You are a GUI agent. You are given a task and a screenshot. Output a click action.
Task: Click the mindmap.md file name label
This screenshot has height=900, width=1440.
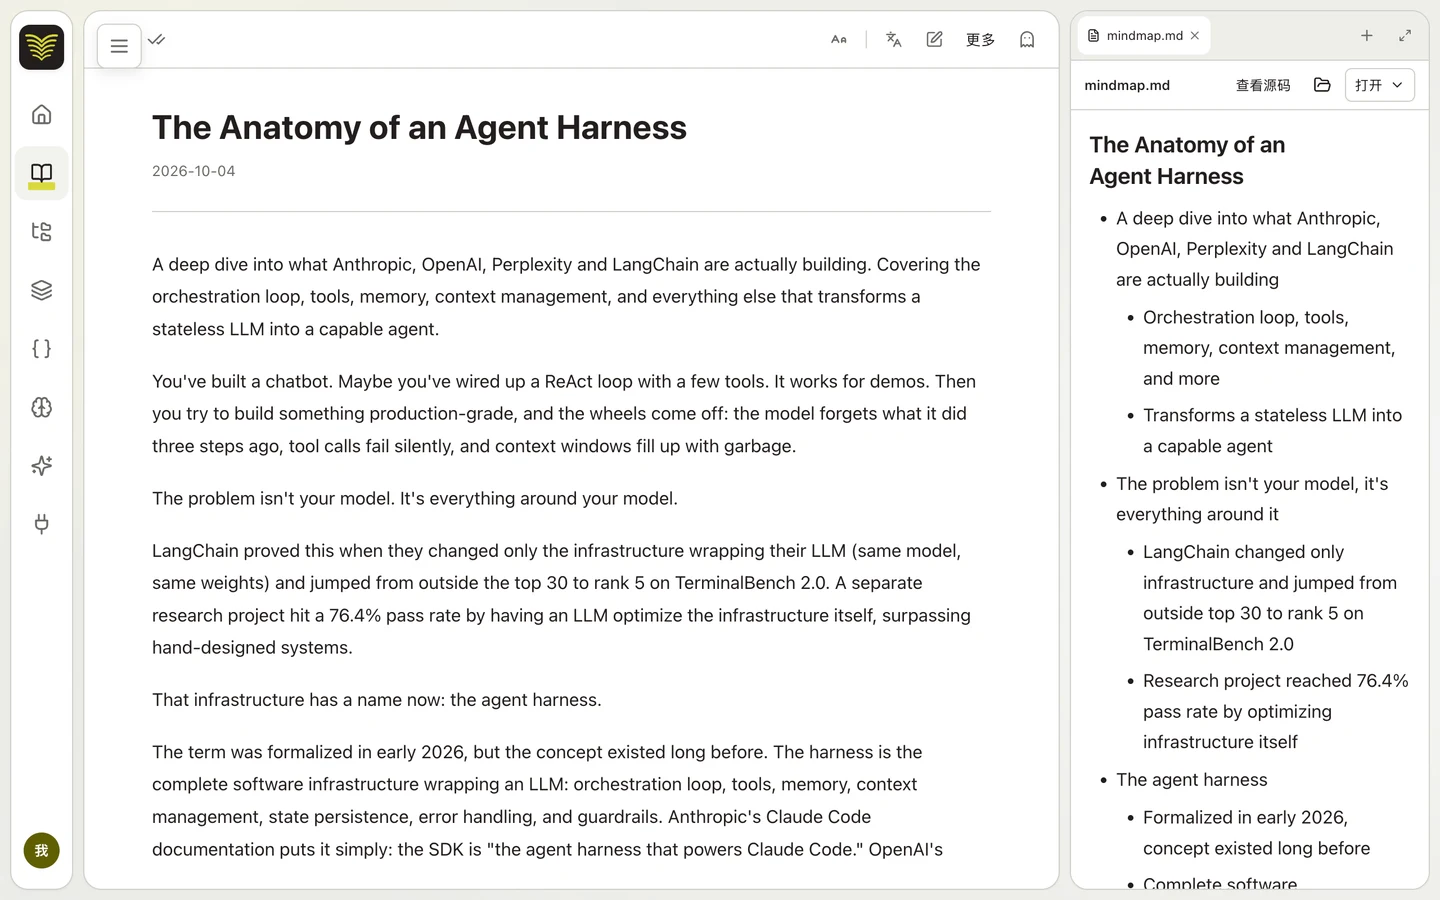pos(1127,85)
